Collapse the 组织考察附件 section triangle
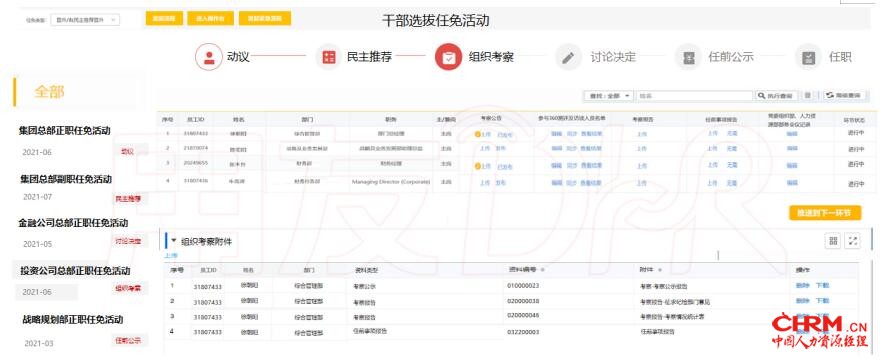 (173, 240)
